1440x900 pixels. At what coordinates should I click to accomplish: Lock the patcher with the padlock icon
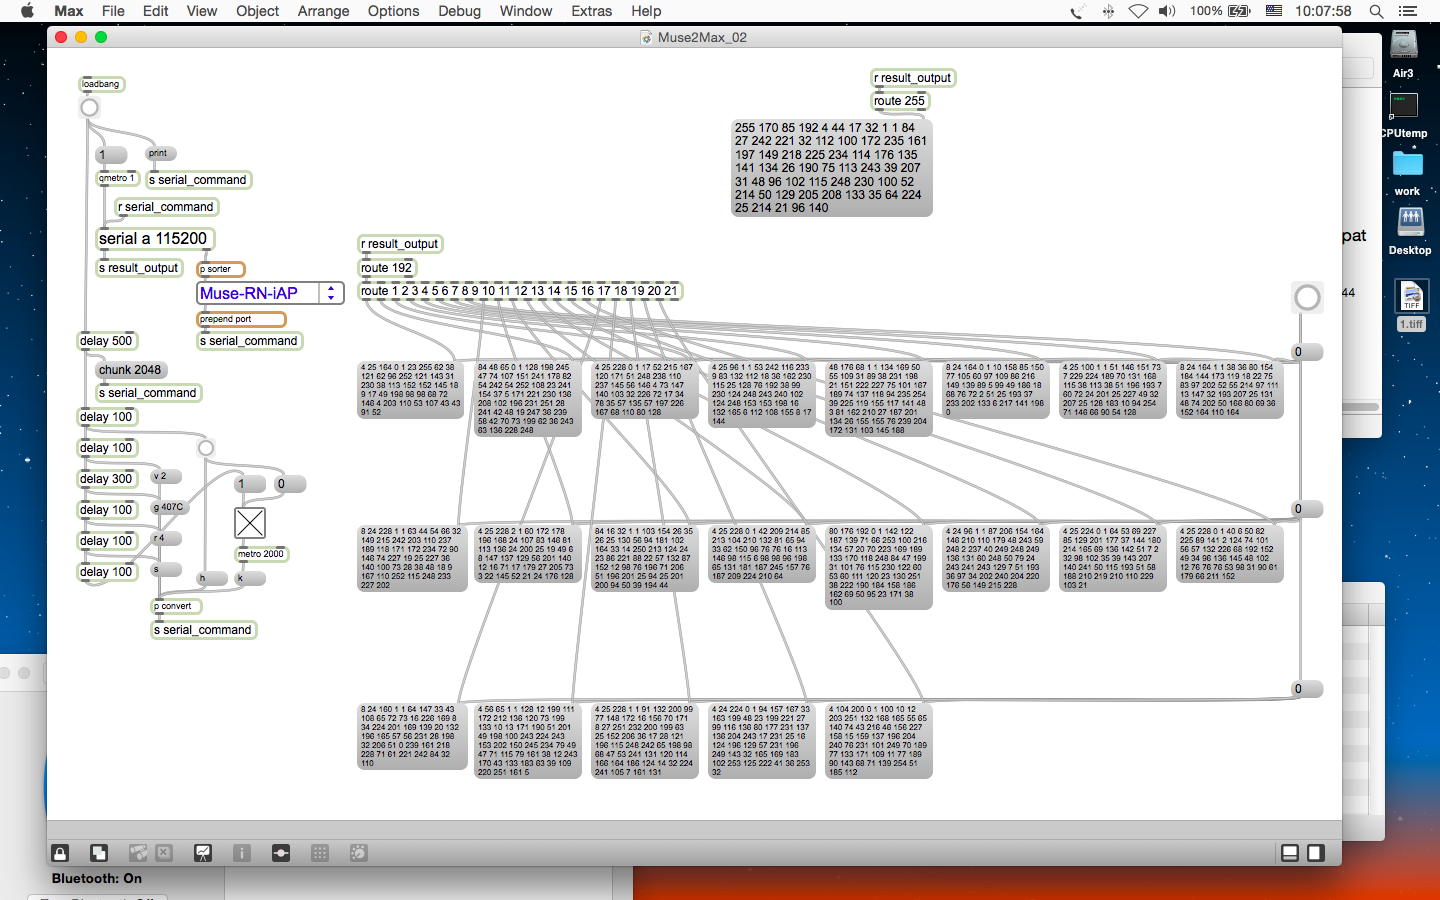60,853
